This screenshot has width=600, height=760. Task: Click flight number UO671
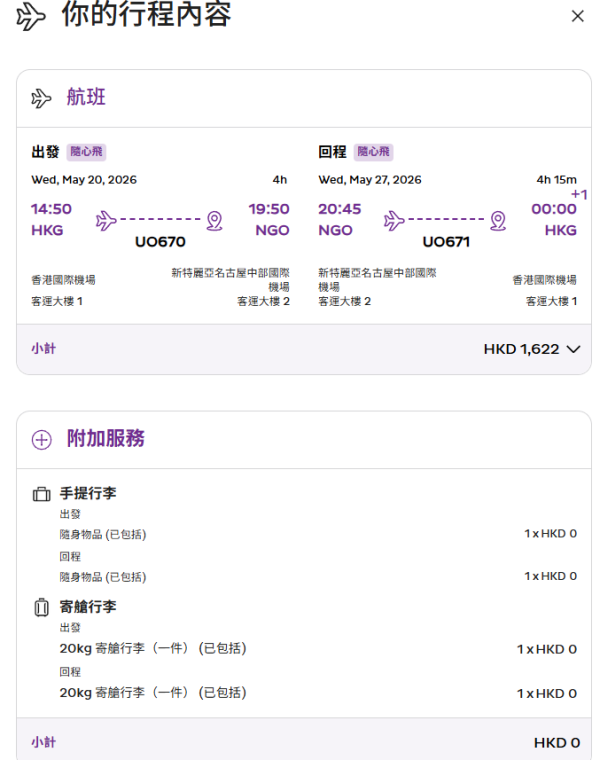click(x=447, y=242)
